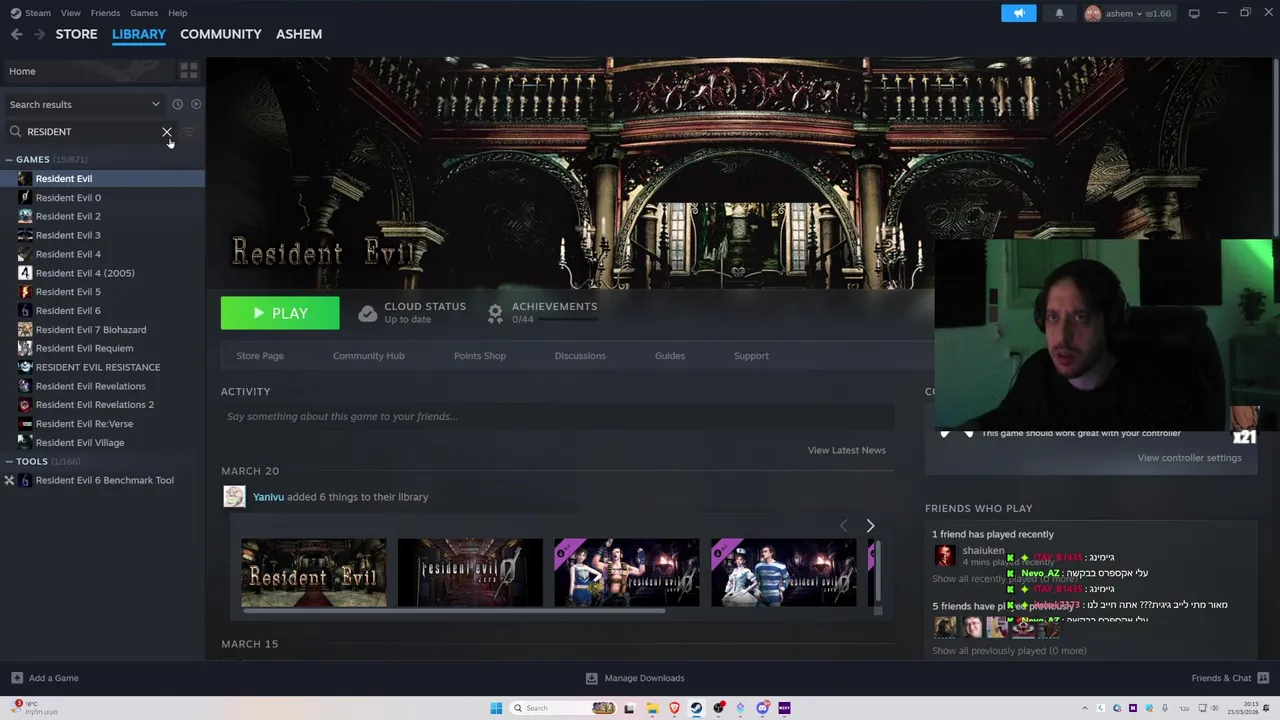This screenshot has height=720, width=1280.
Task: Open the Help menu
Action: [178, 13]
